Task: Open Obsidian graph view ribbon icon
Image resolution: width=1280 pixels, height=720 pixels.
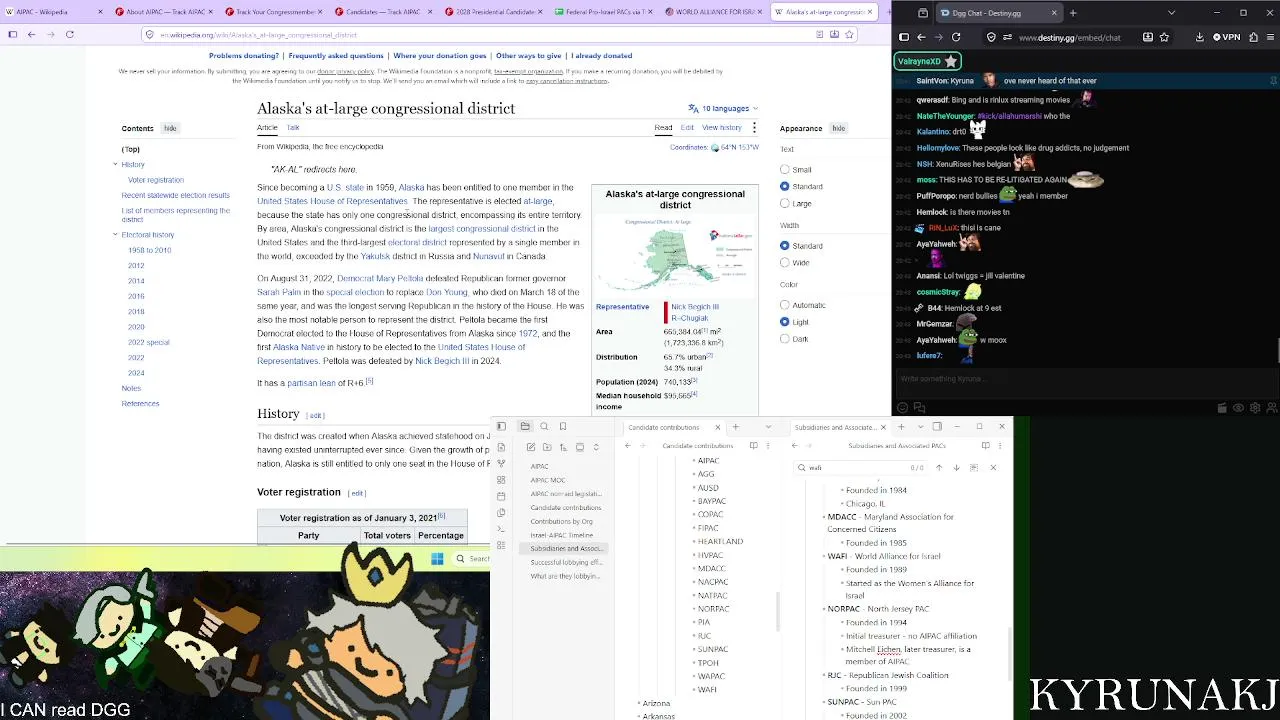Action: pyautogui.click(x=501, y=464)
